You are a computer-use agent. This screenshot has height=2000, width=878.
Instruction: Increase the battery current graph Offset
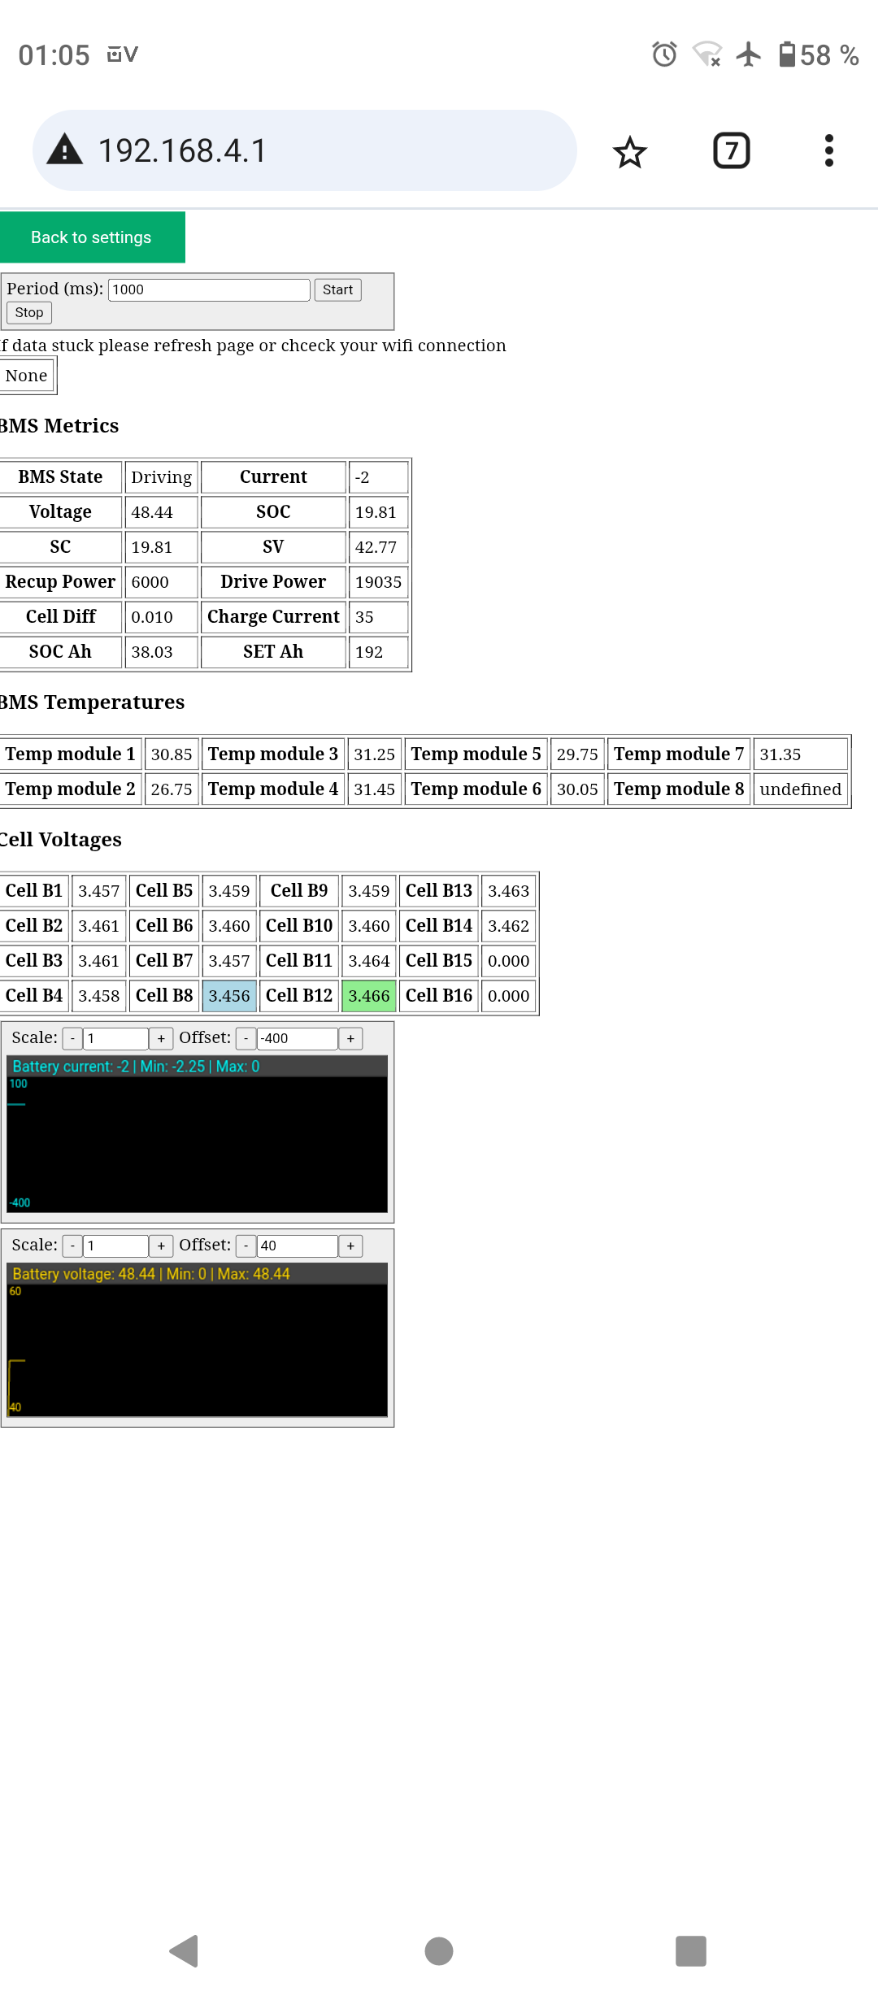(x=350, y=1039)
